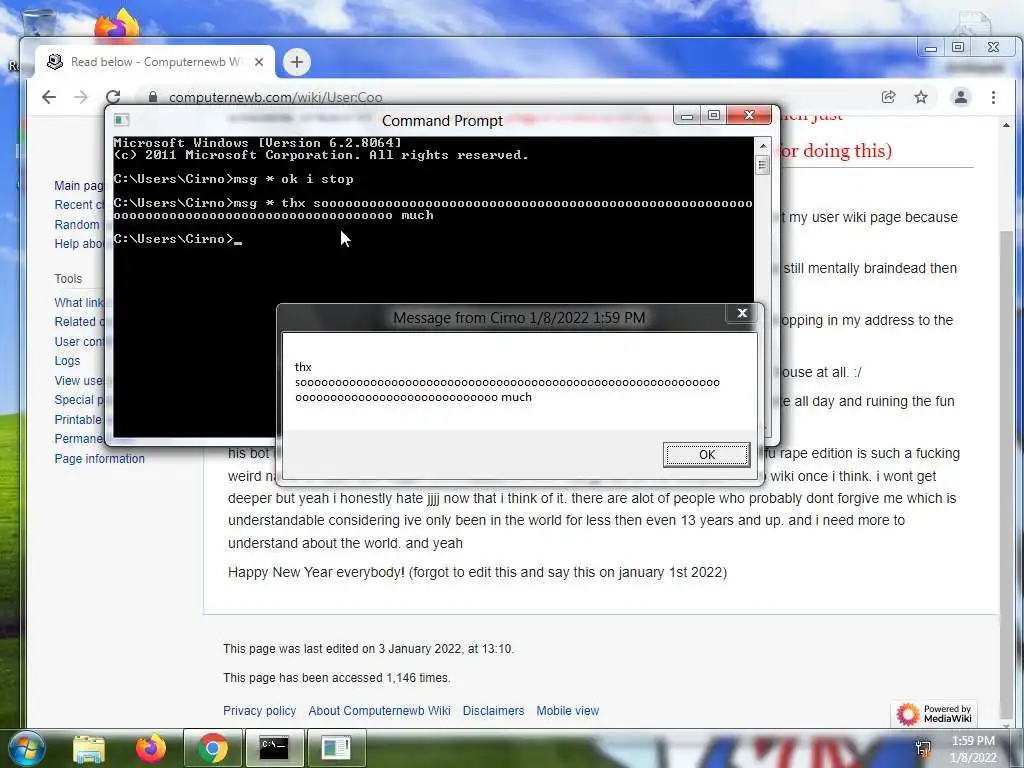Viewport: 1024px width, 768px height.
Task: Open a new Chrome tab
Action: (296, 62)
